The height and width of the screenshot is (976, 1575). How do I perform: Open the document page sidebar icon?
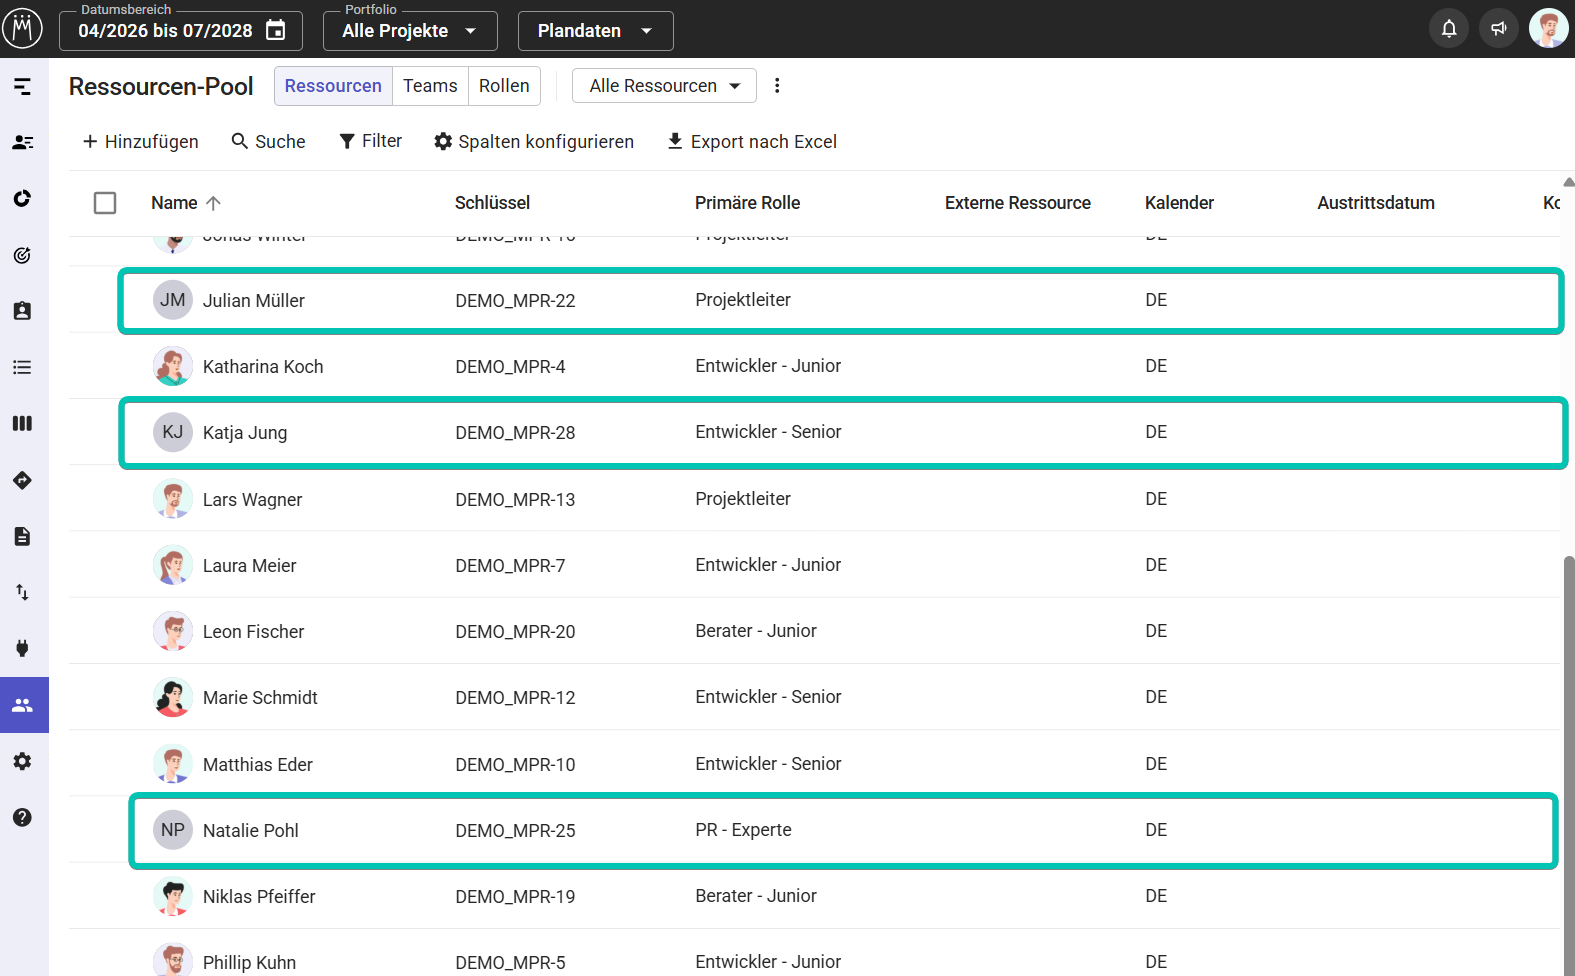pyautogui.click(x=22, y=536)
